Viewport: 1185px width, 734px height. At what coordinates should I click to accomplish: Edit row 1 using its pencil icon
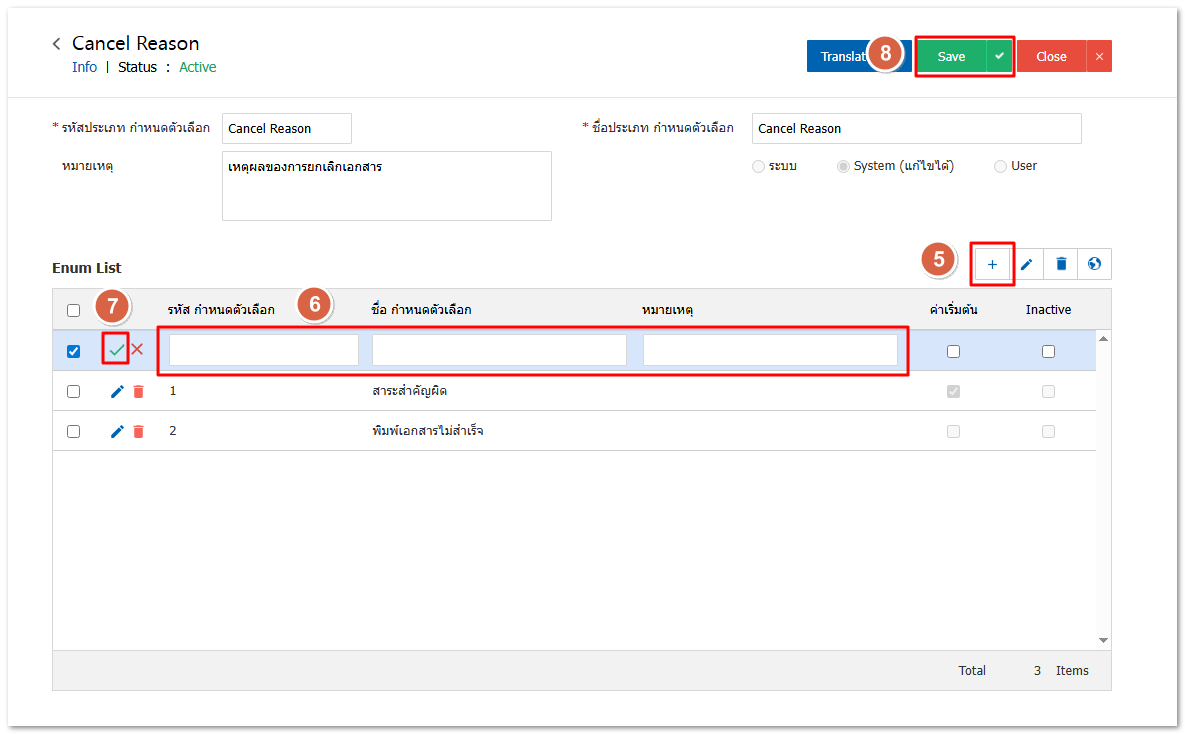click(x=117, y=391)
